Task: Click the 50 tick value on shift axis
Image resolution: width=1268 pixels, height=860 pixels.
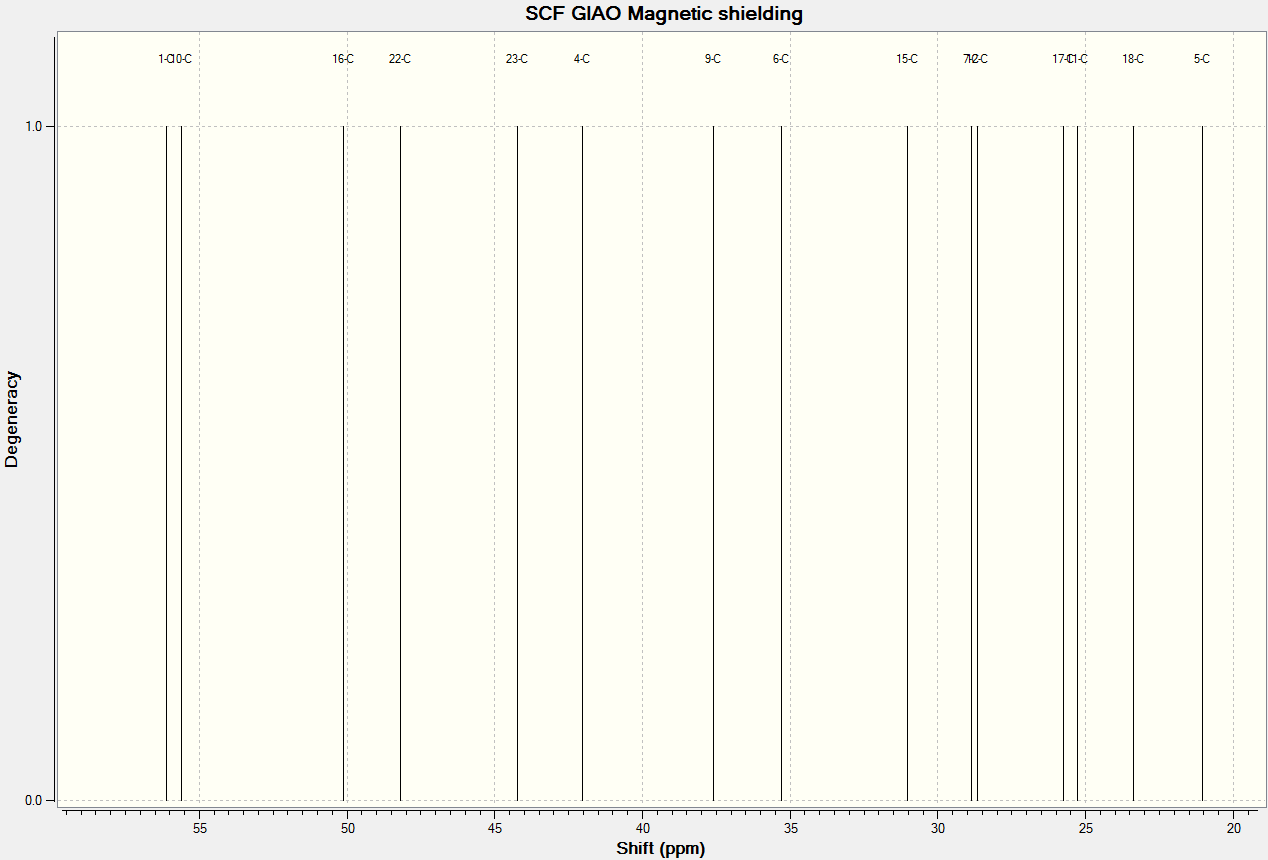Action: (347, 828)
